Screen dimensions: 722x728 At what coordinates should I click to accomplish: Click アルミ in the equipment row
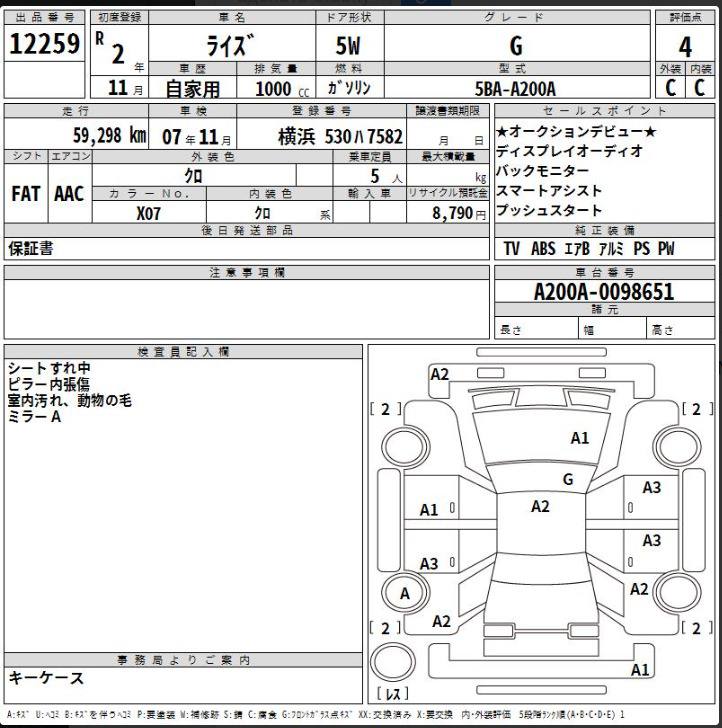pyautogui.click(x=611, y=249)
